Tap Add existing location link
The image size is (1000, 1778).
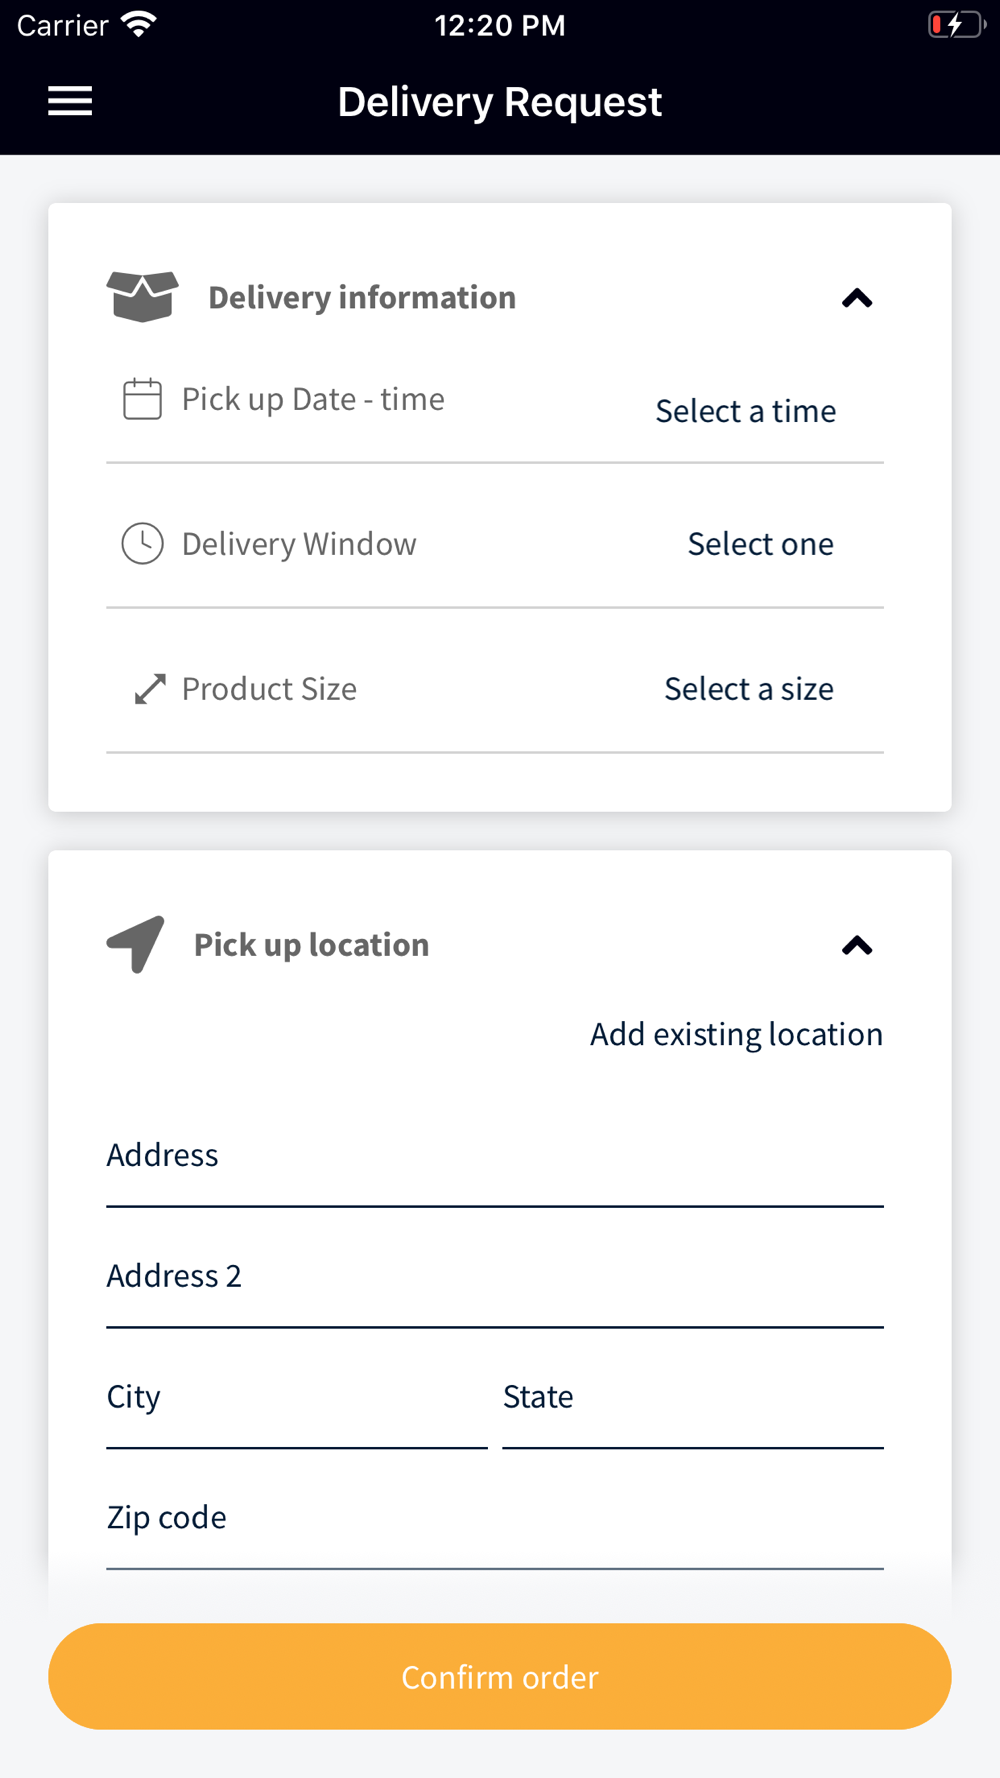[x=736, y=1034]
